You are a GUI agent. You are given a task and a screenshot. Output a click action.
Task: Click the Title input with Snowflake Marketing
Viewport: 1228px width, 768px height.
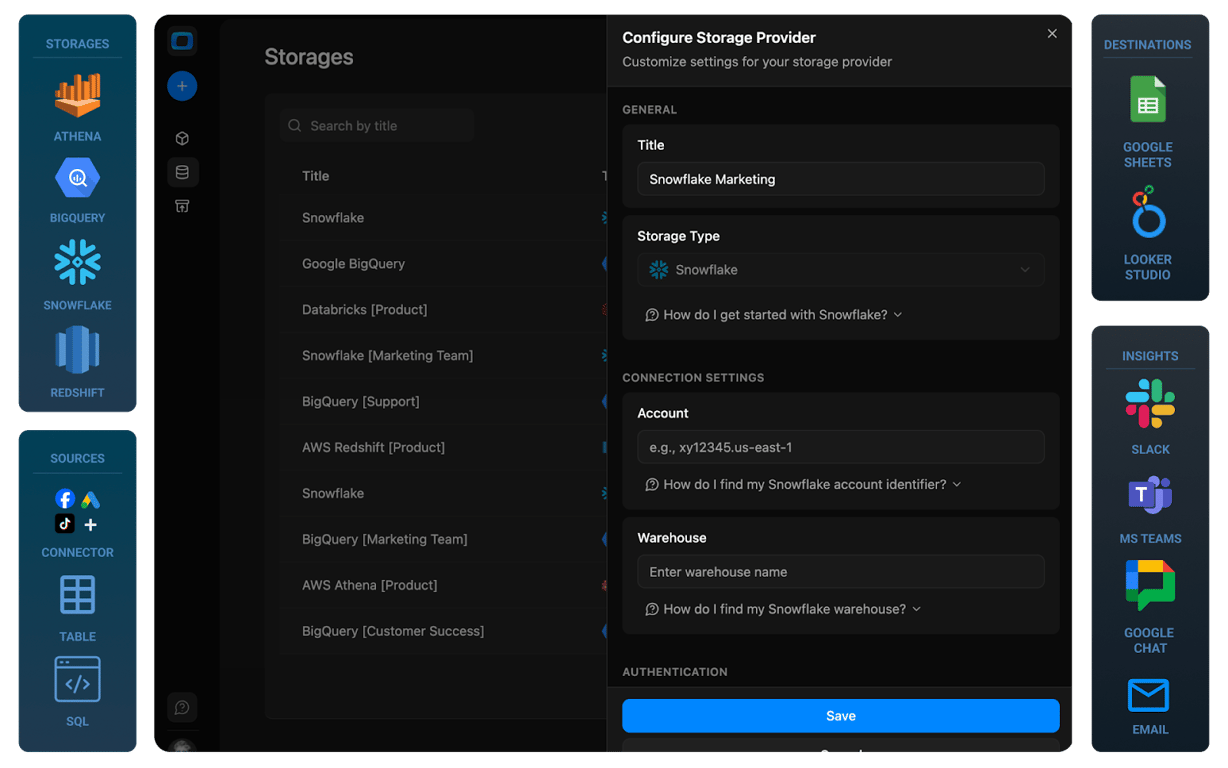[x=841, y=179]
